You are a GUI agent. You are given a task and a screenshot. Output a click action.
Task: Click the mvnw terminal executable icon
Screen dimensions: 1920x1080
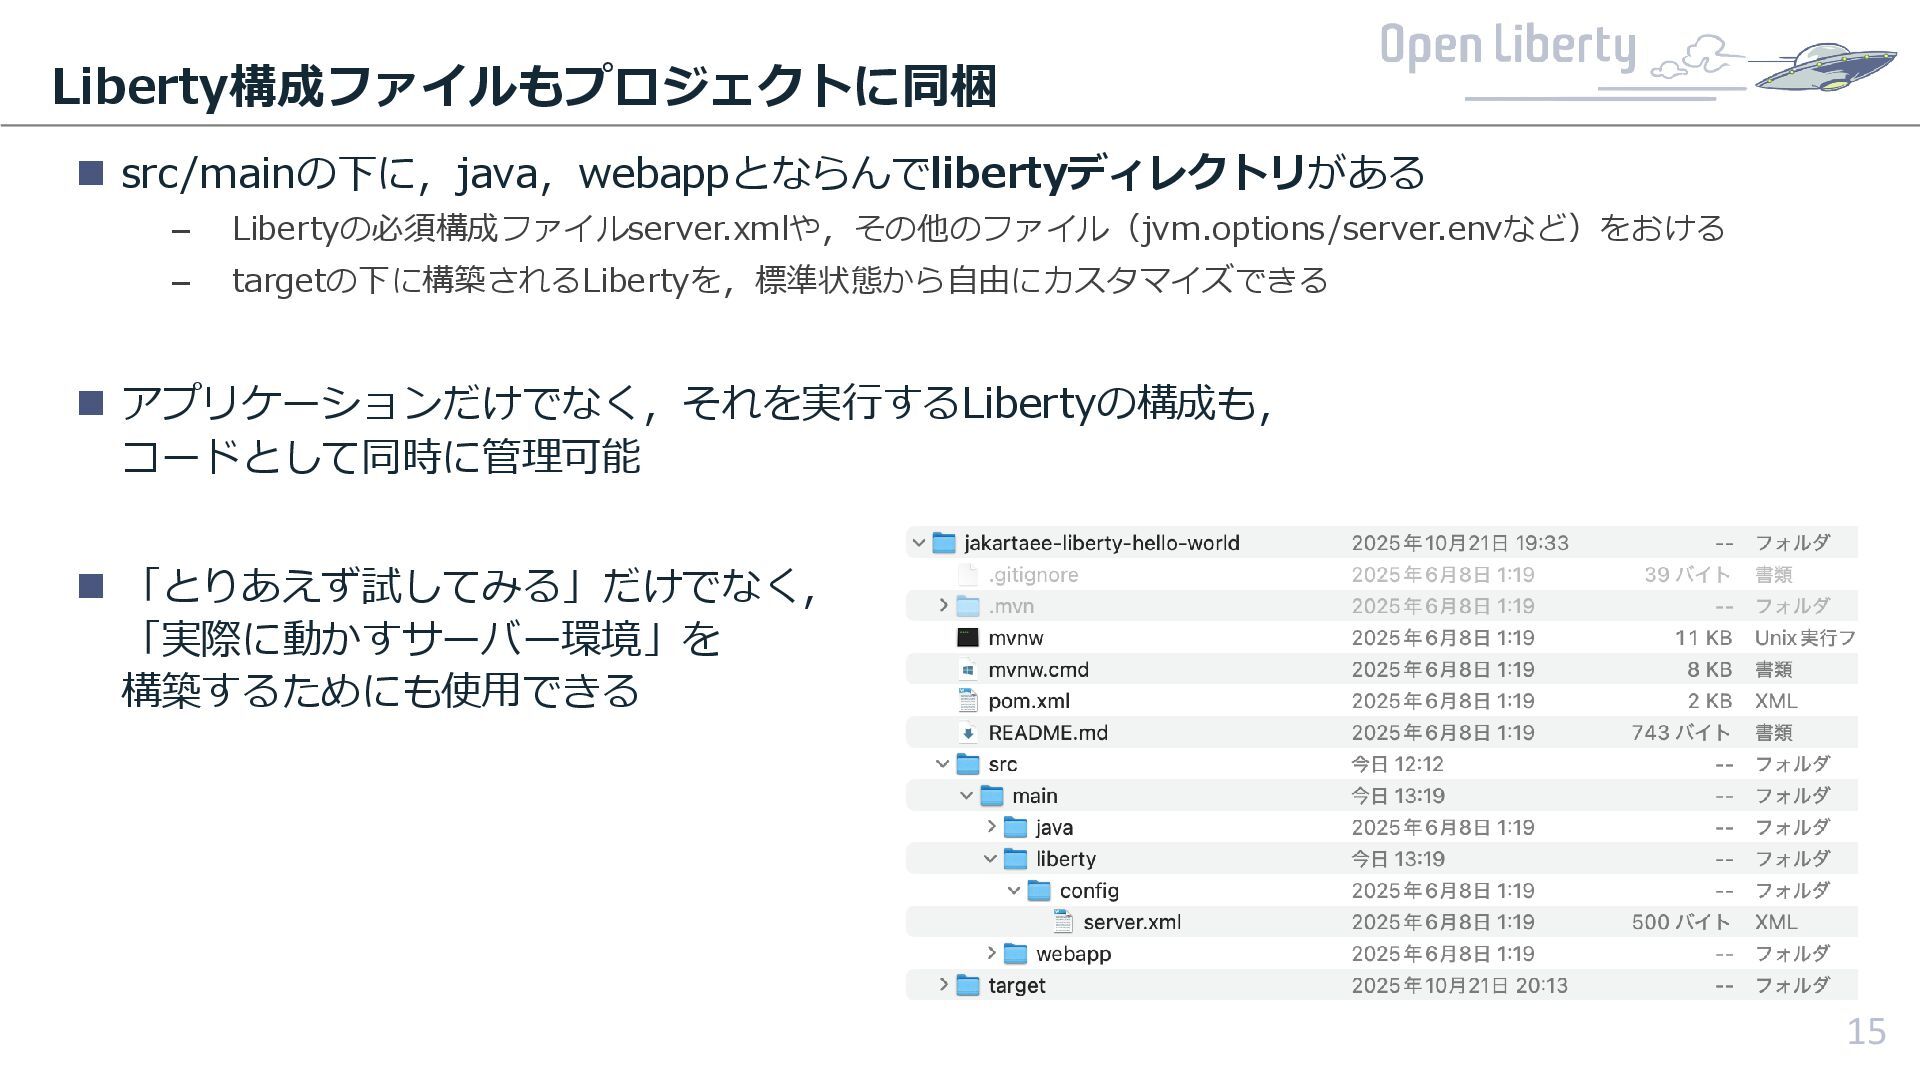[x=967, y=638]
